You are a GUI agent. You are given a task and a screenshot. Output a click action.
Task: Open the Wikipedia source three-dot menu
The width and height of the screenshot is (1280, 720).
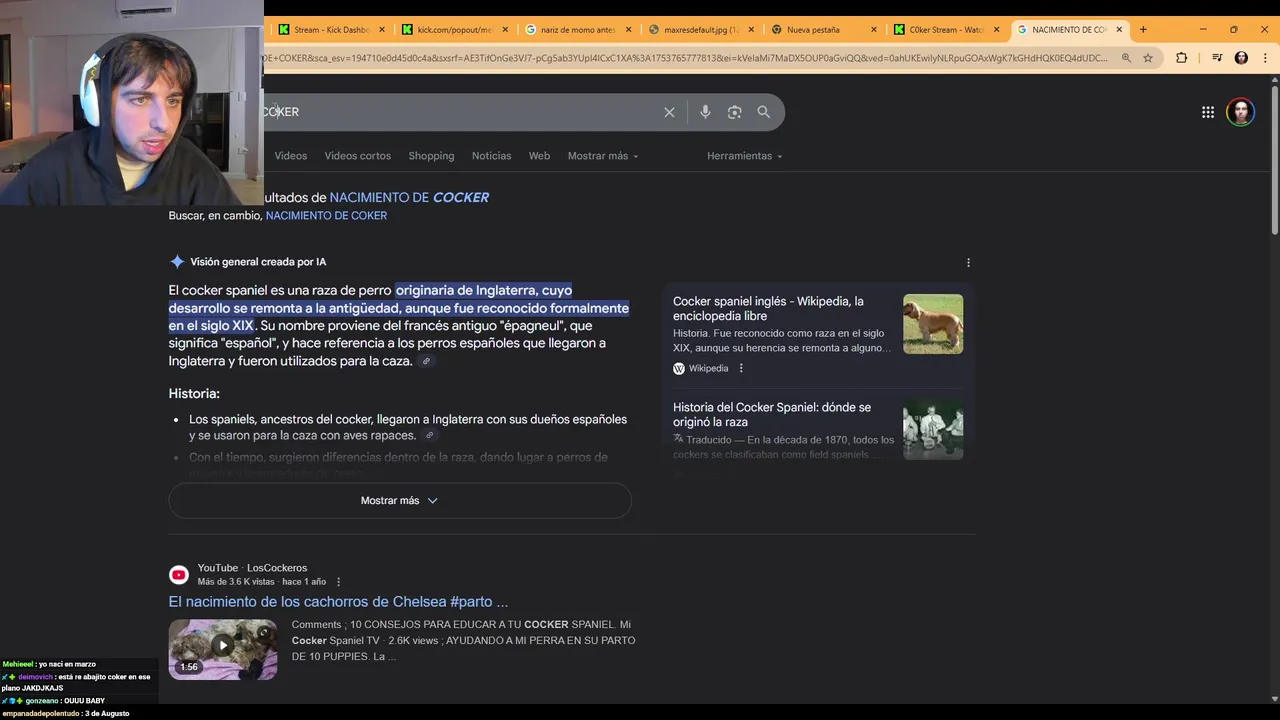pos(741,368)
